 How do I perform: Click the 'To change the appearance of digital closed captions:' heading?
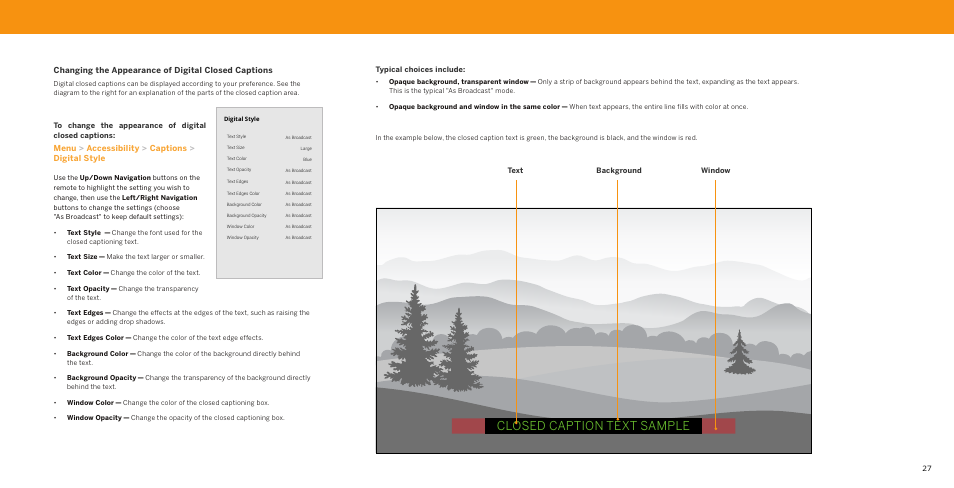(x=130, y=130)
